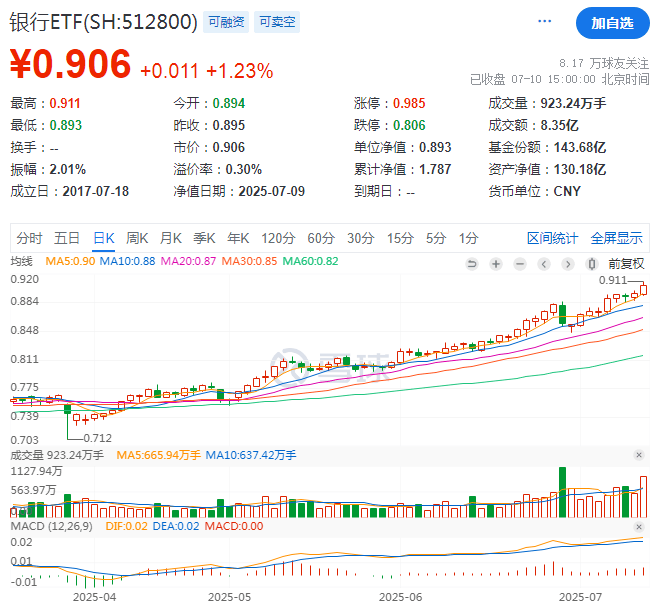The image size is (656, 610).
Task: Switch to 5分 tab
Action: (436, 238)
